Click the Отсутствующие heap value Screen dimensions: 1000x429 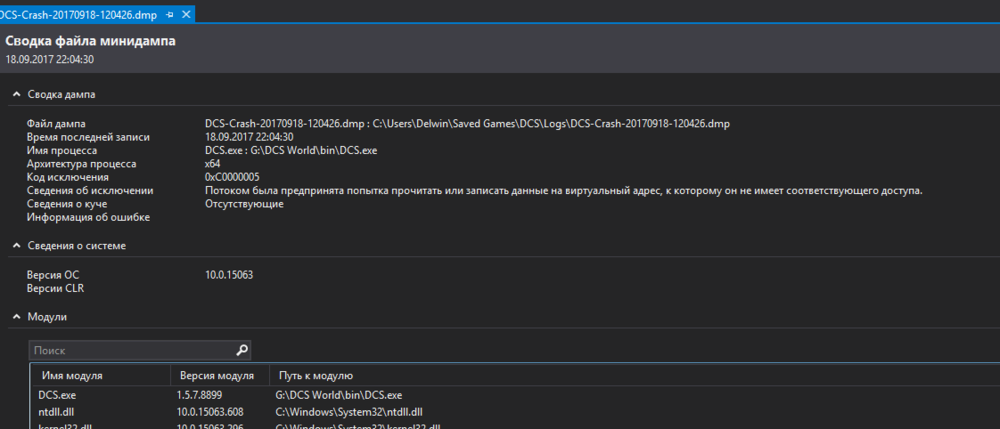tap(244, 204)
